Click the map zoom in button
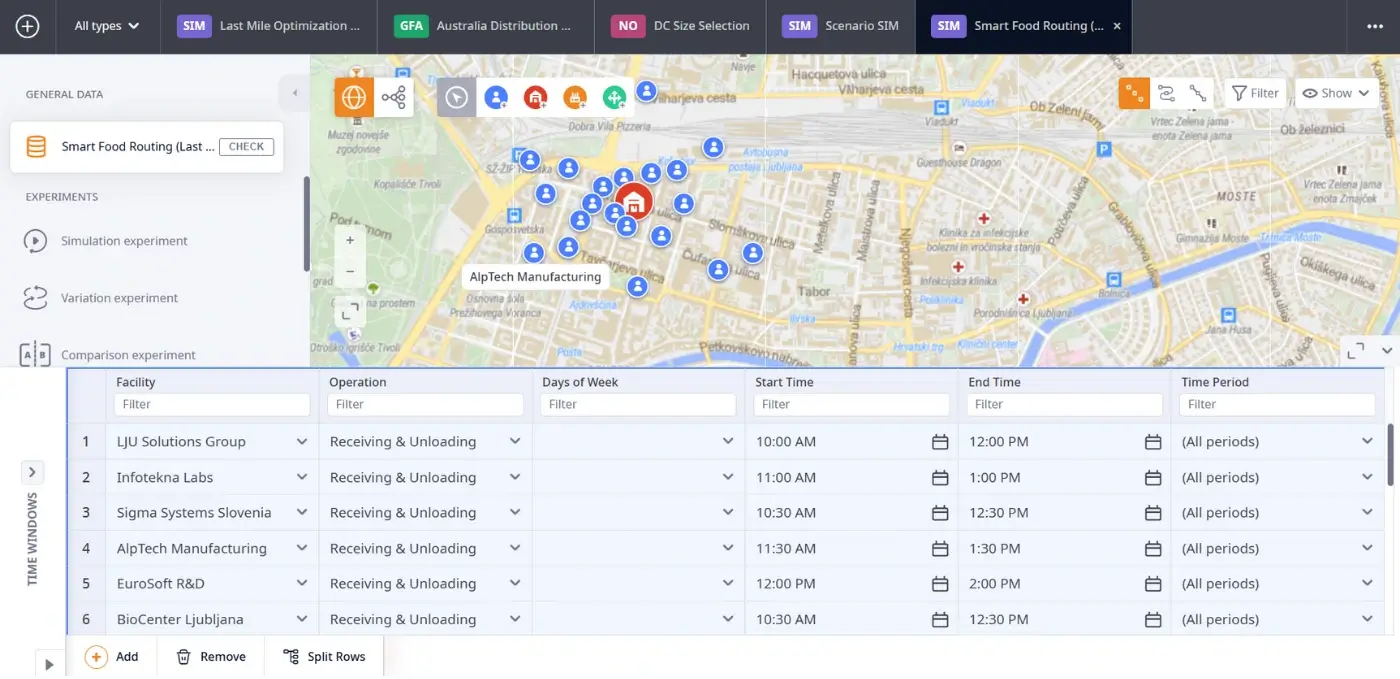1400x679 pixels. [350, 240]
